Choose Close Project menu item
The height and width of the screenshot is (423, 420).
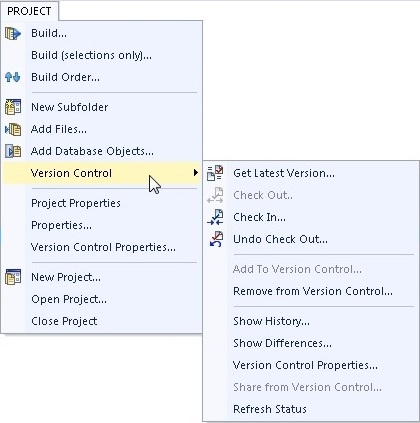pos(64,321)
